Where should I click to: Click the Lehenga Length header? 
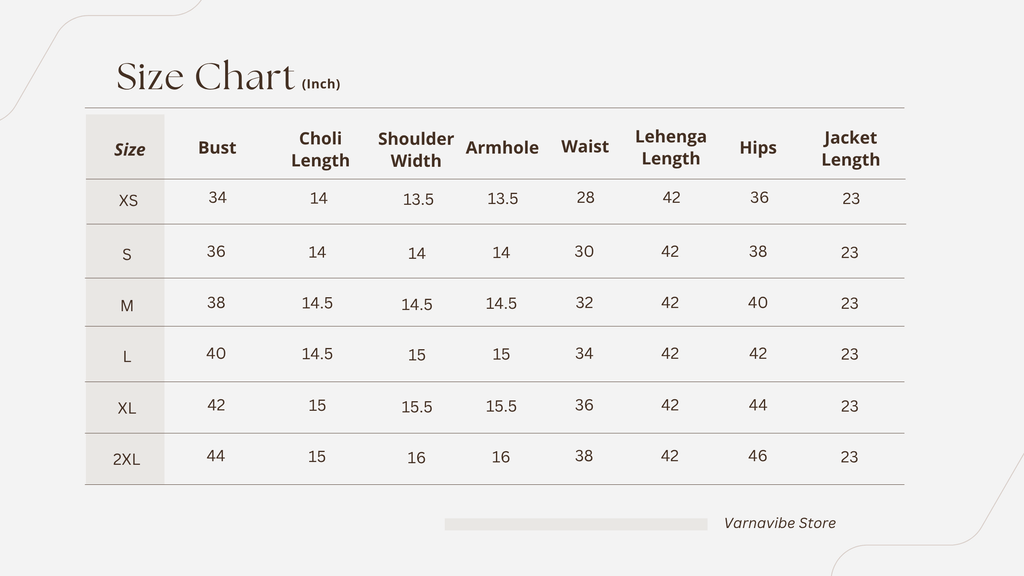click(671, 148)
